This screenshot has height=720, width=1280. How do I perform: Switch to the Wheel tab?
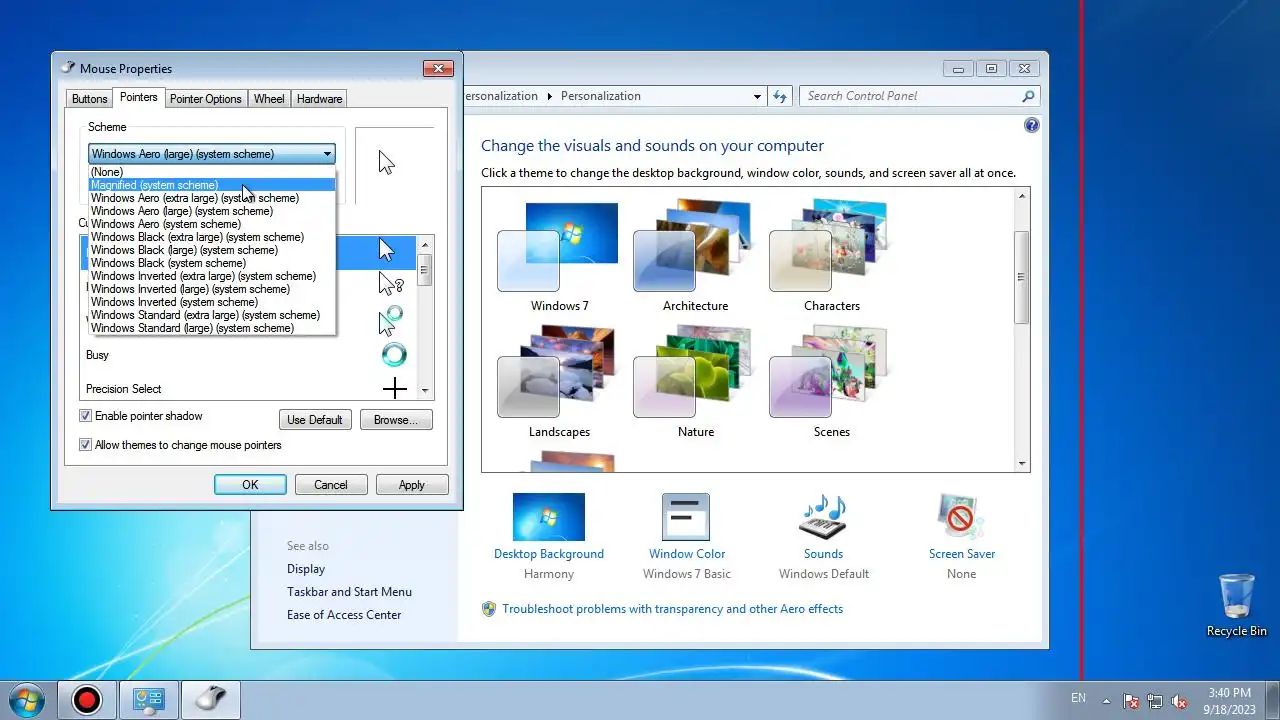[269, 99]
